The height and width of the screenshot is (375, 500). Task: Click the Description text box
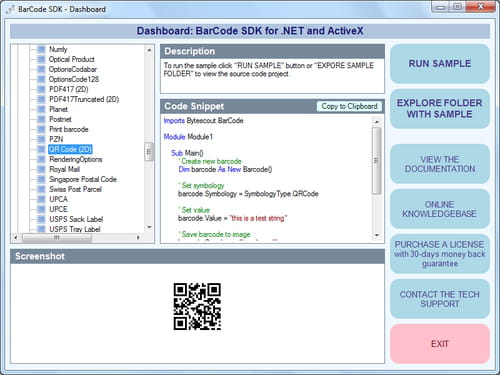[272, 76]
